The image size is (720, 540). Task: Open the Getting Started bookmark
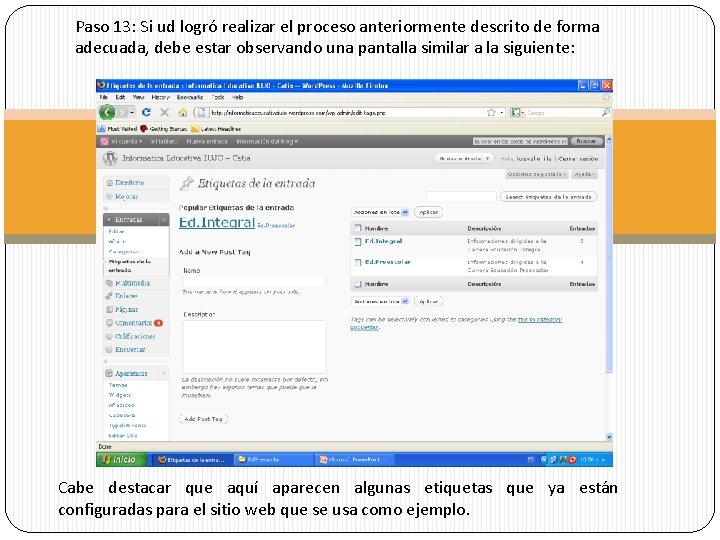coord(164,129)
